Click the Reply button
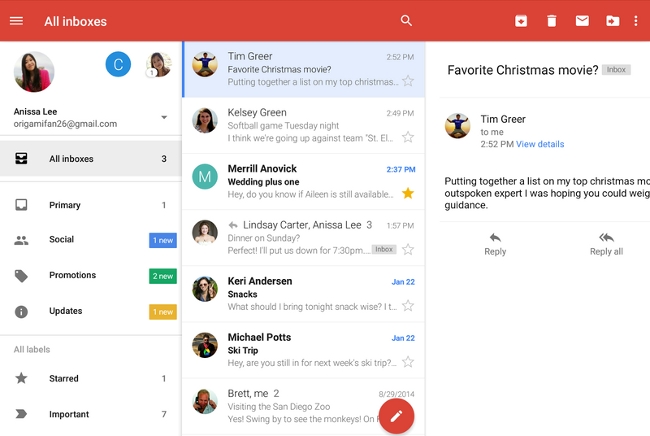 tap(495, 243)
